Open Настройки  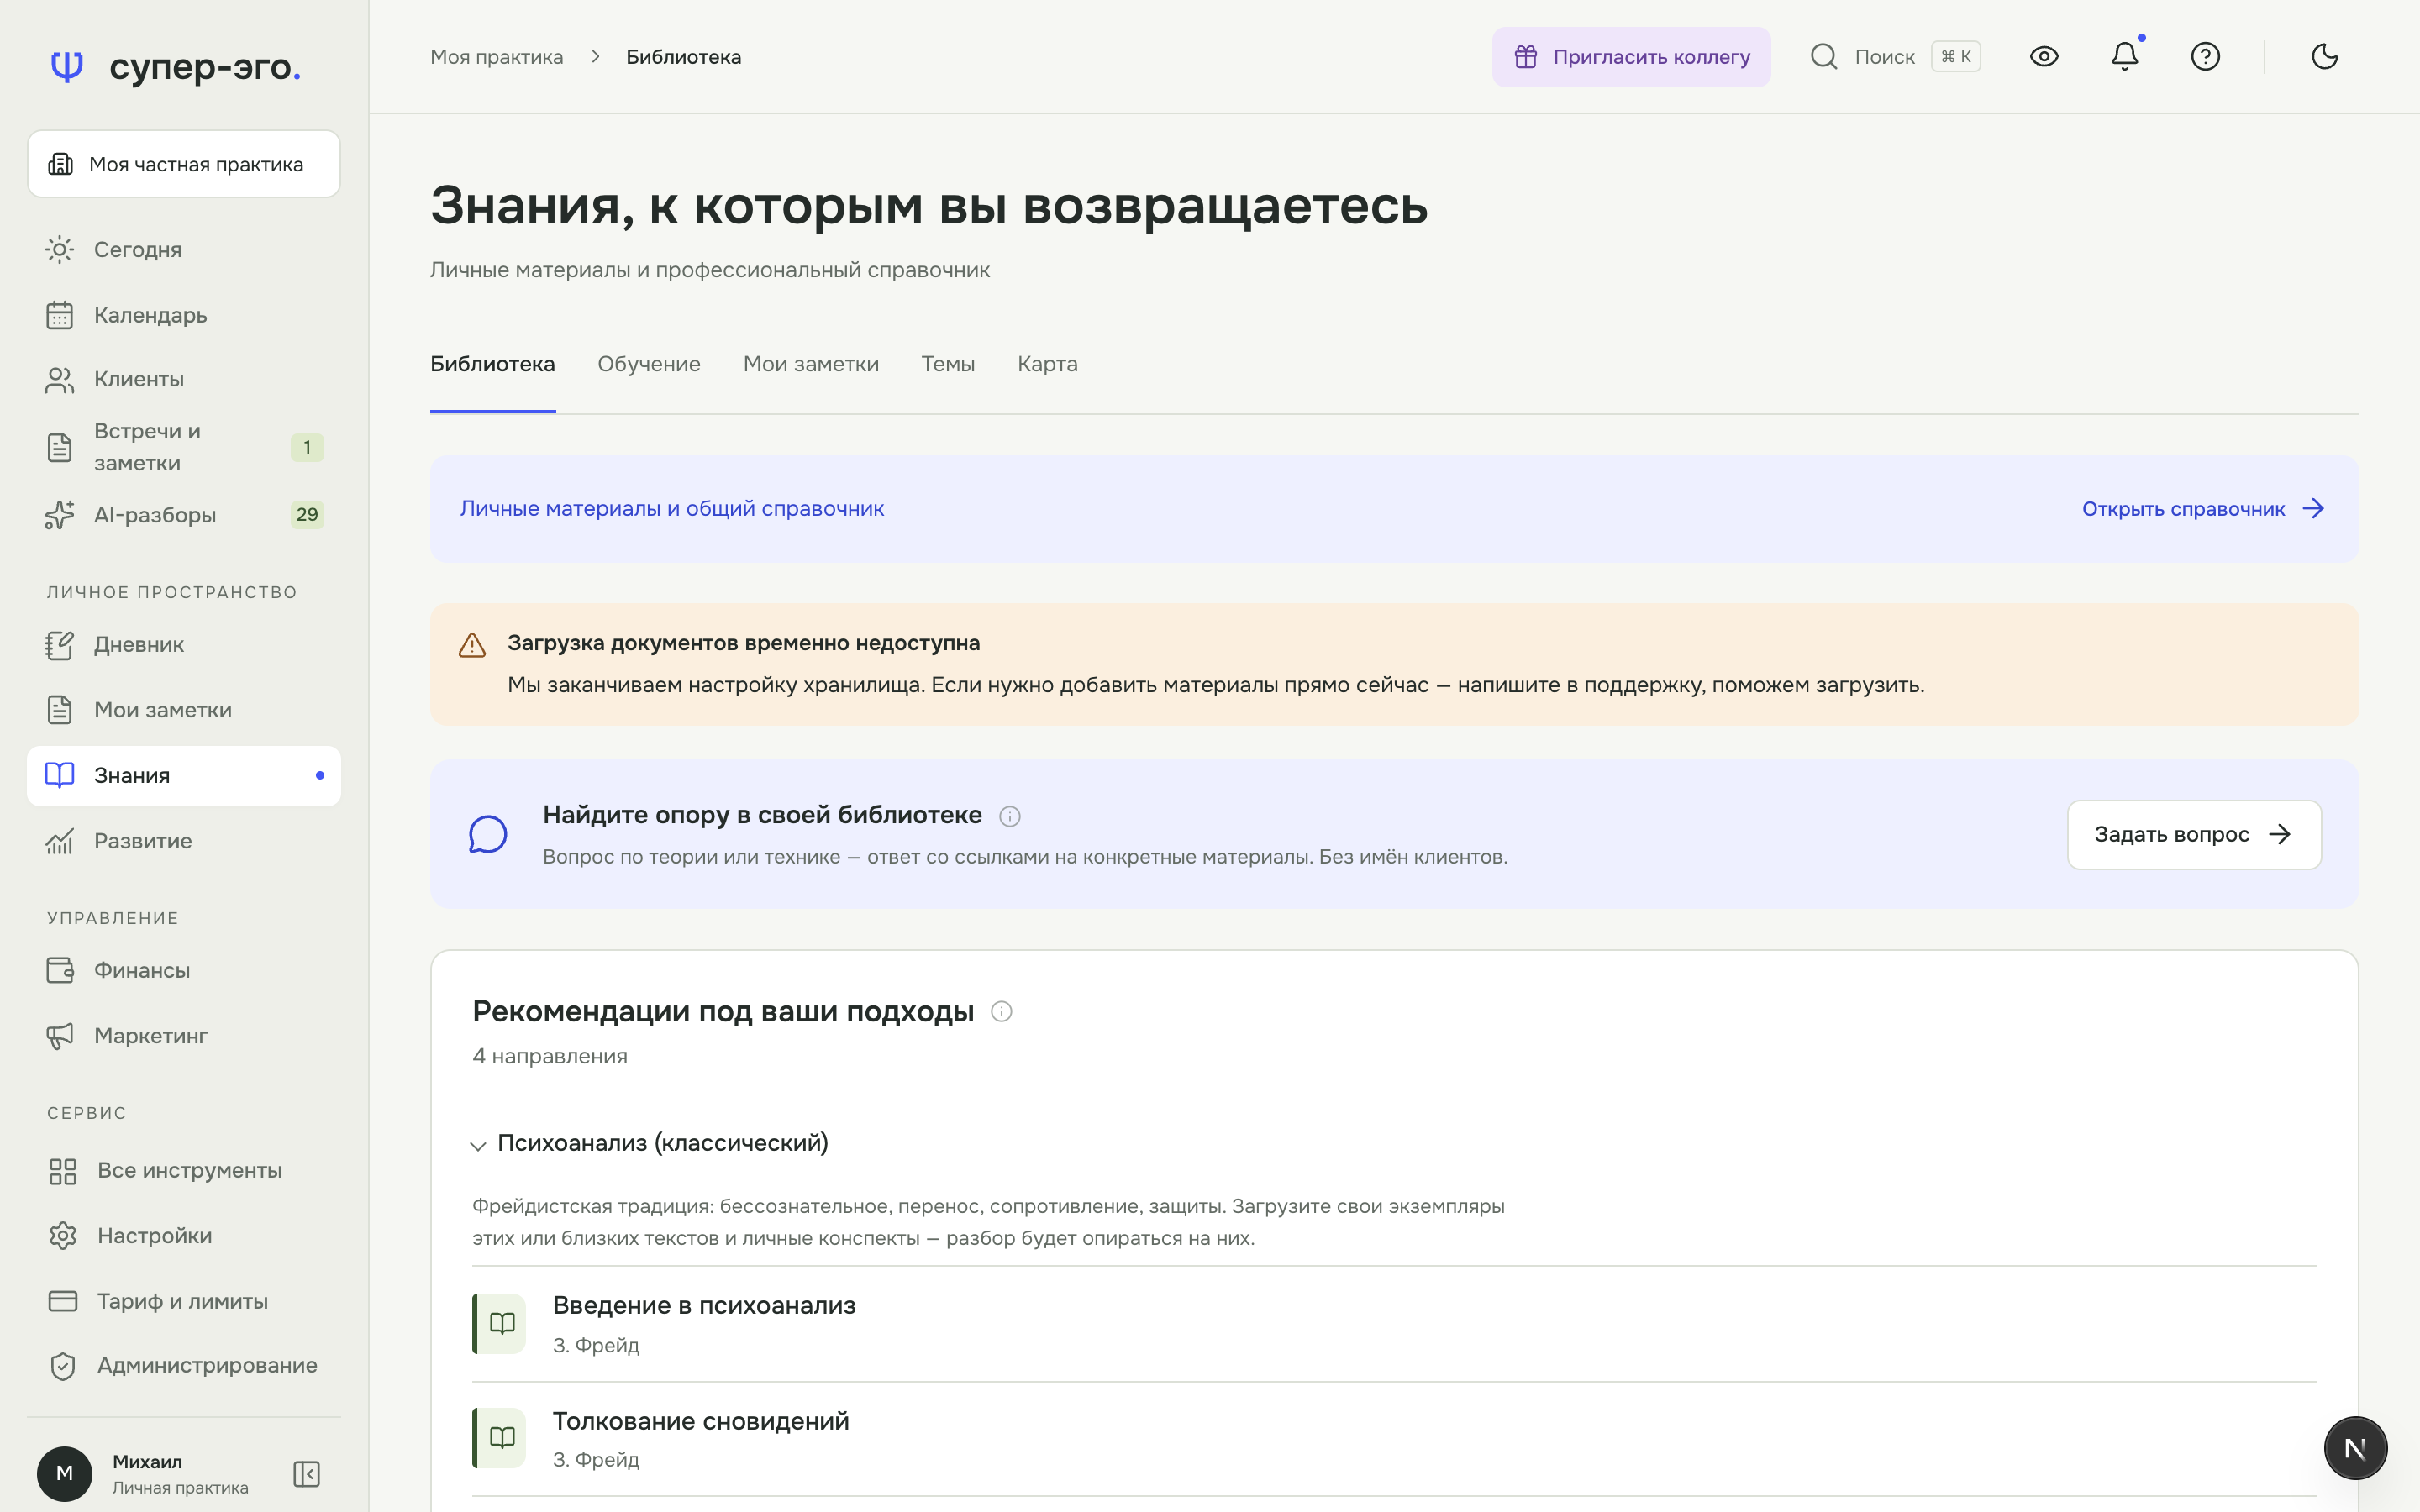click(x=184, y=1236)
